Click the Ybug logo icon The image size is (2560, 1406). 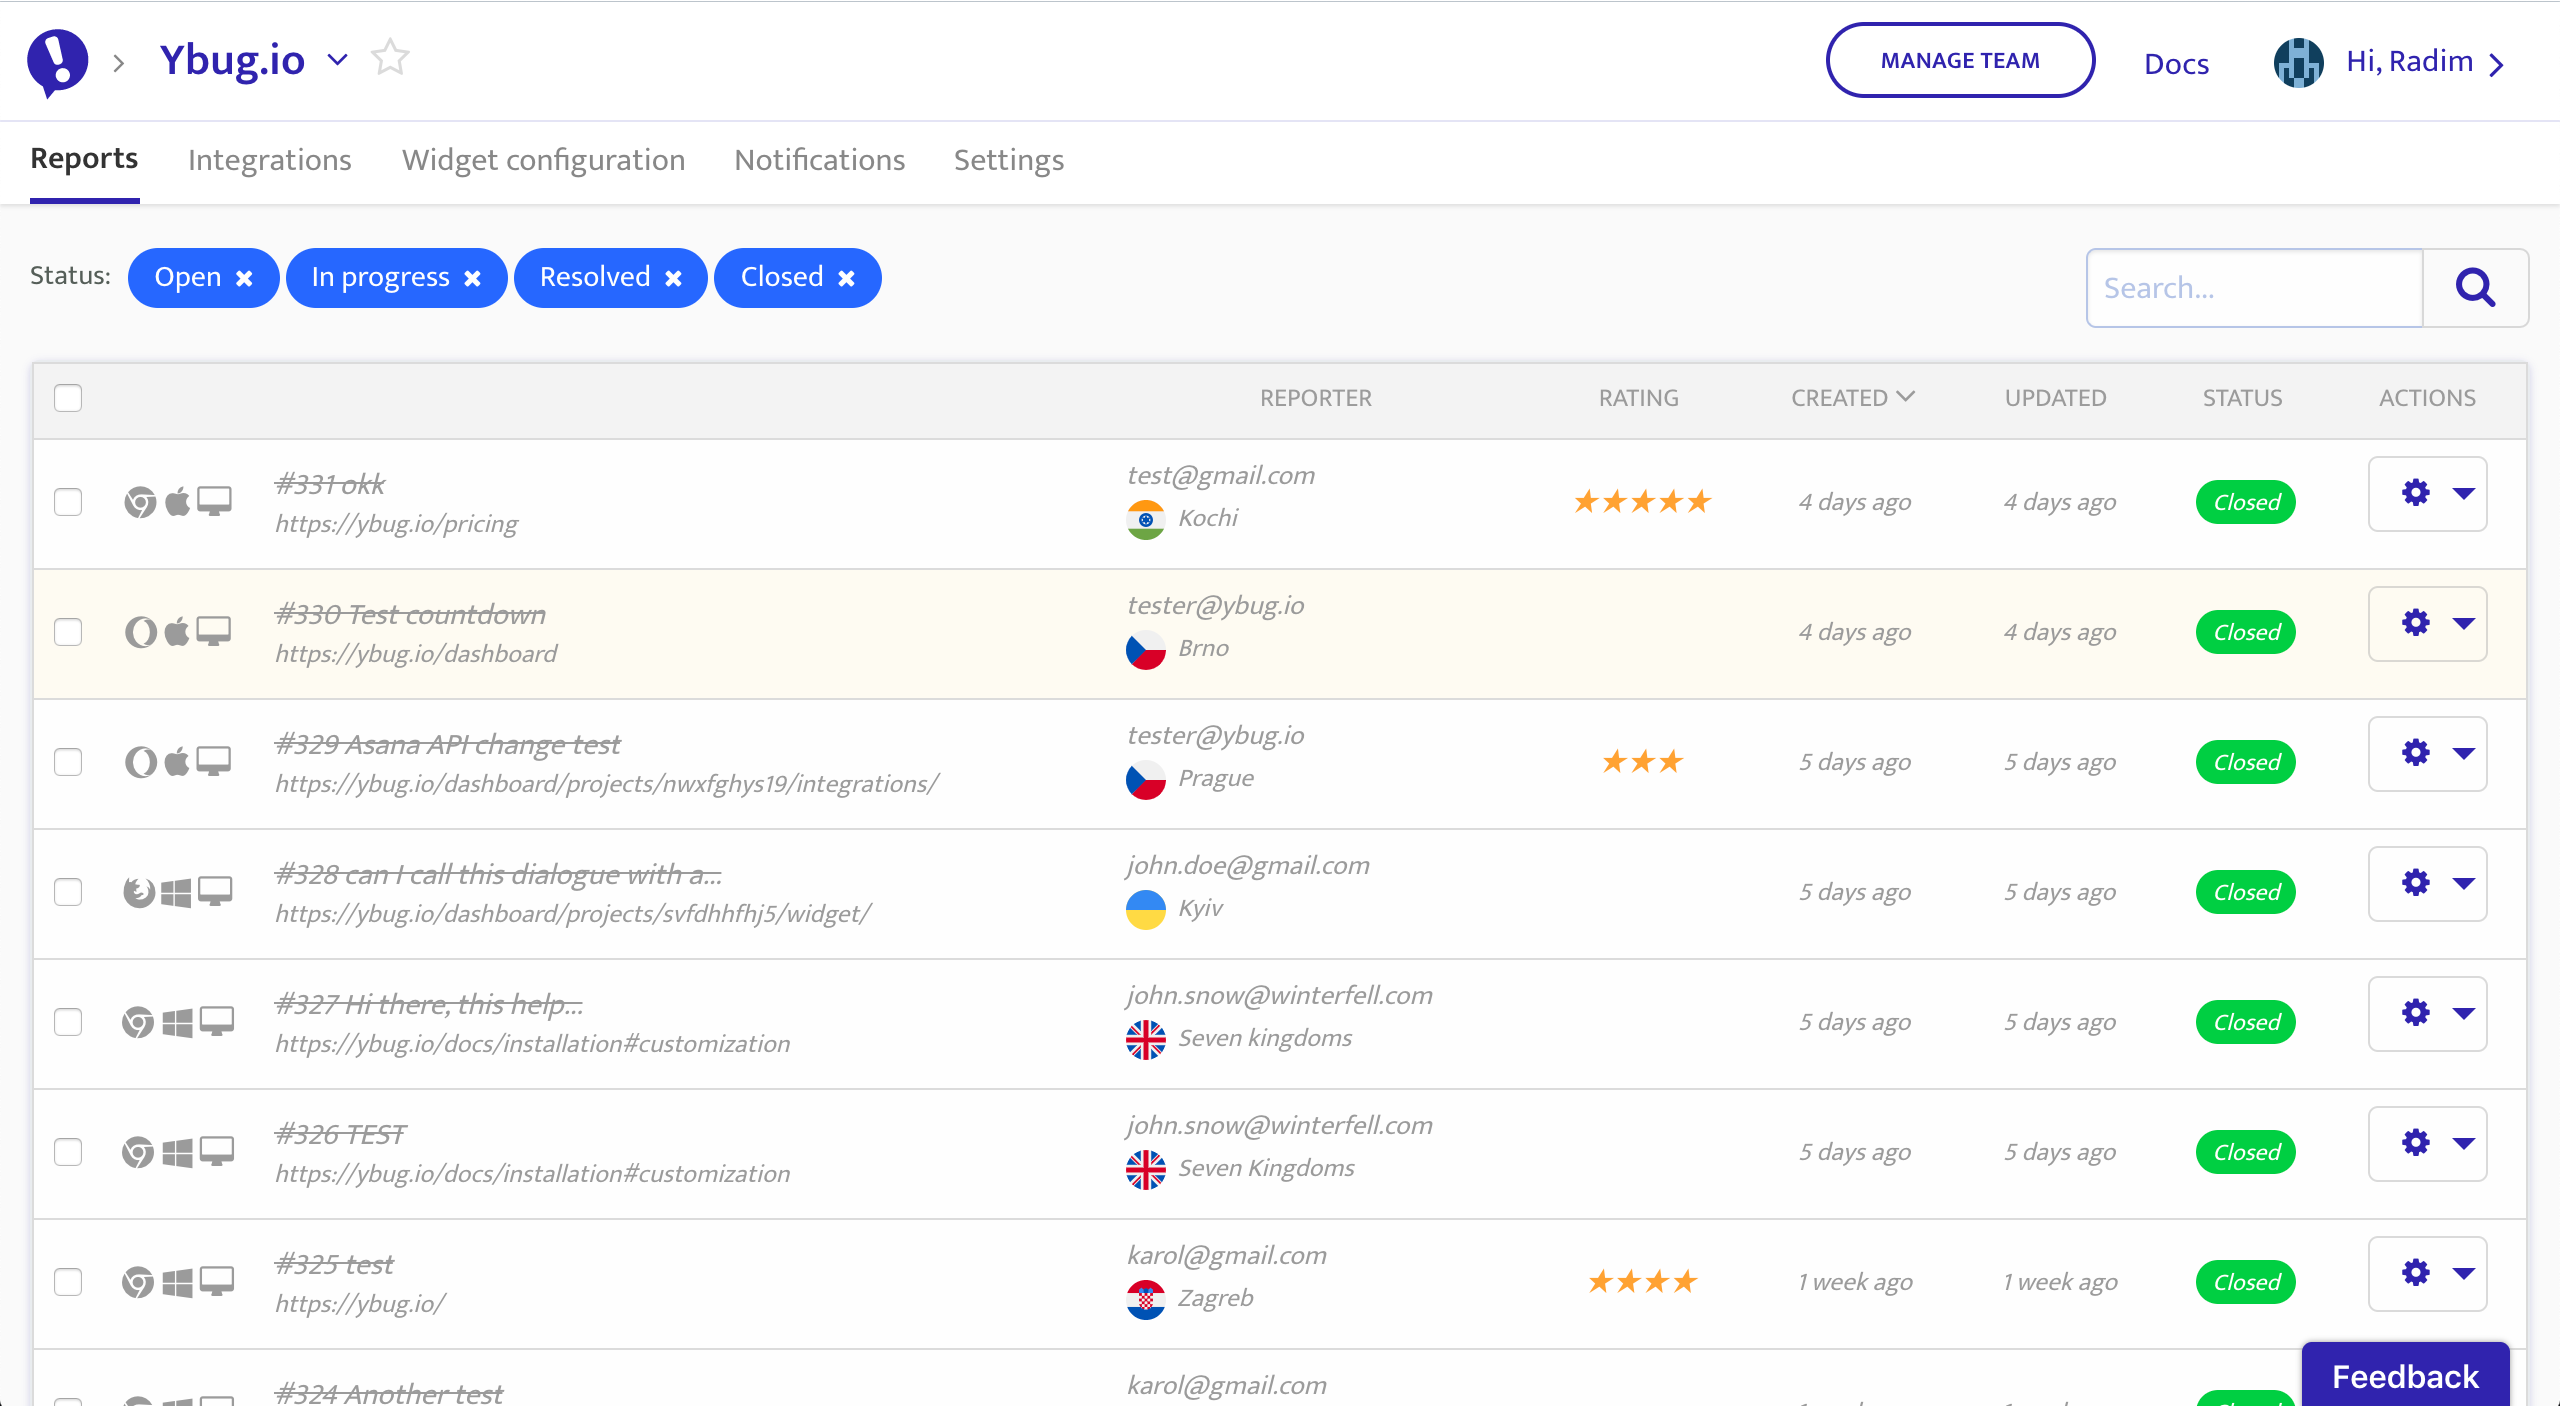[x=57, y=62]
